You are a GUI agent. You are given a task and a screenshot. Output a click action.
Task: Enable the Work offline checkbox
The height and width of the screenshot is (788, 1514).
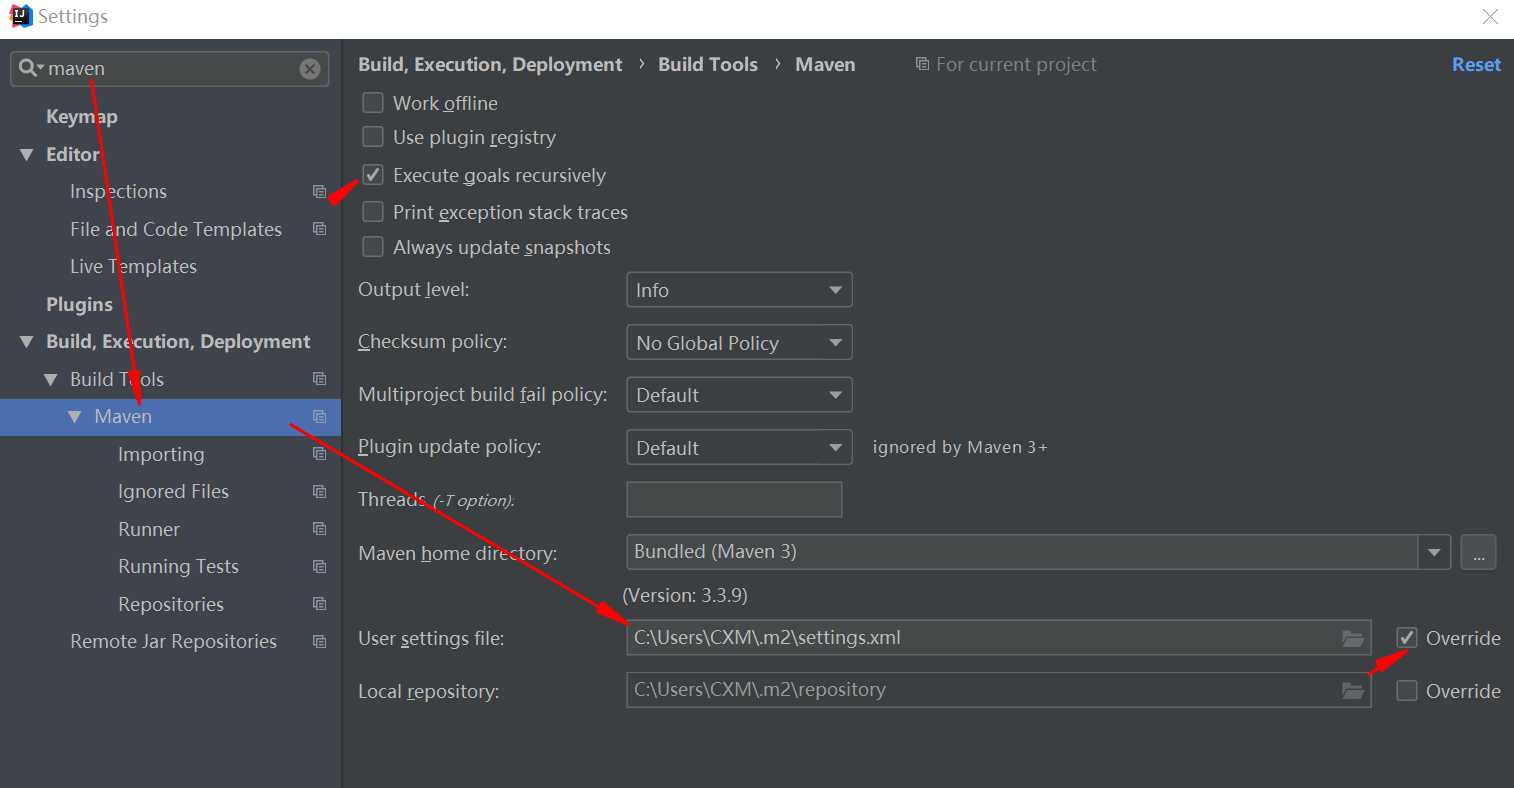coord(373,103)
